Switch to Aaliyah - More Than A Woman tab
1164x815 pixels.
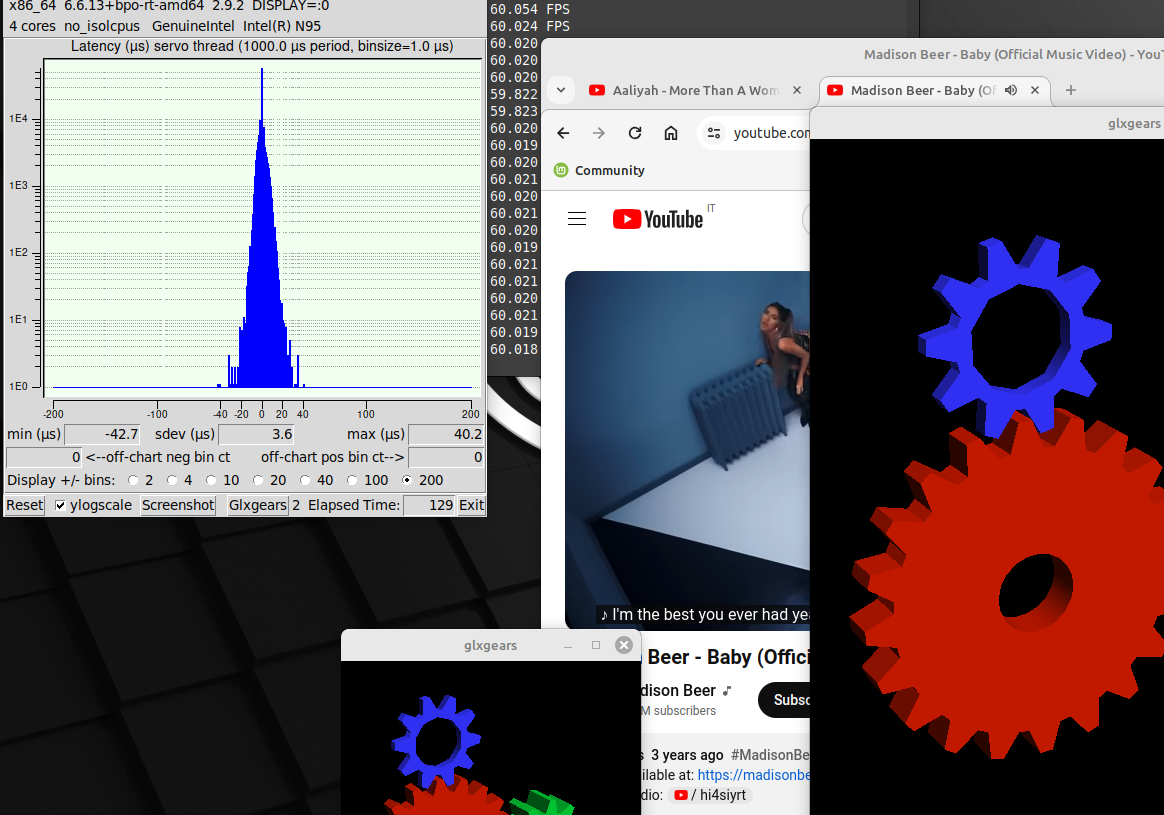(x=695, y=90)
